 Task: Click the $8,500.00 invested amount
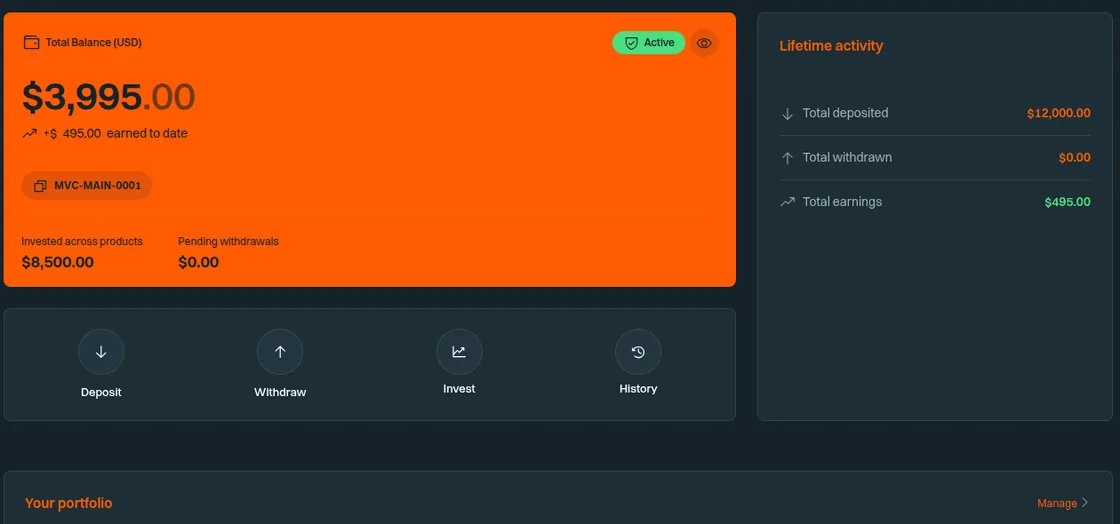(58, 262)
